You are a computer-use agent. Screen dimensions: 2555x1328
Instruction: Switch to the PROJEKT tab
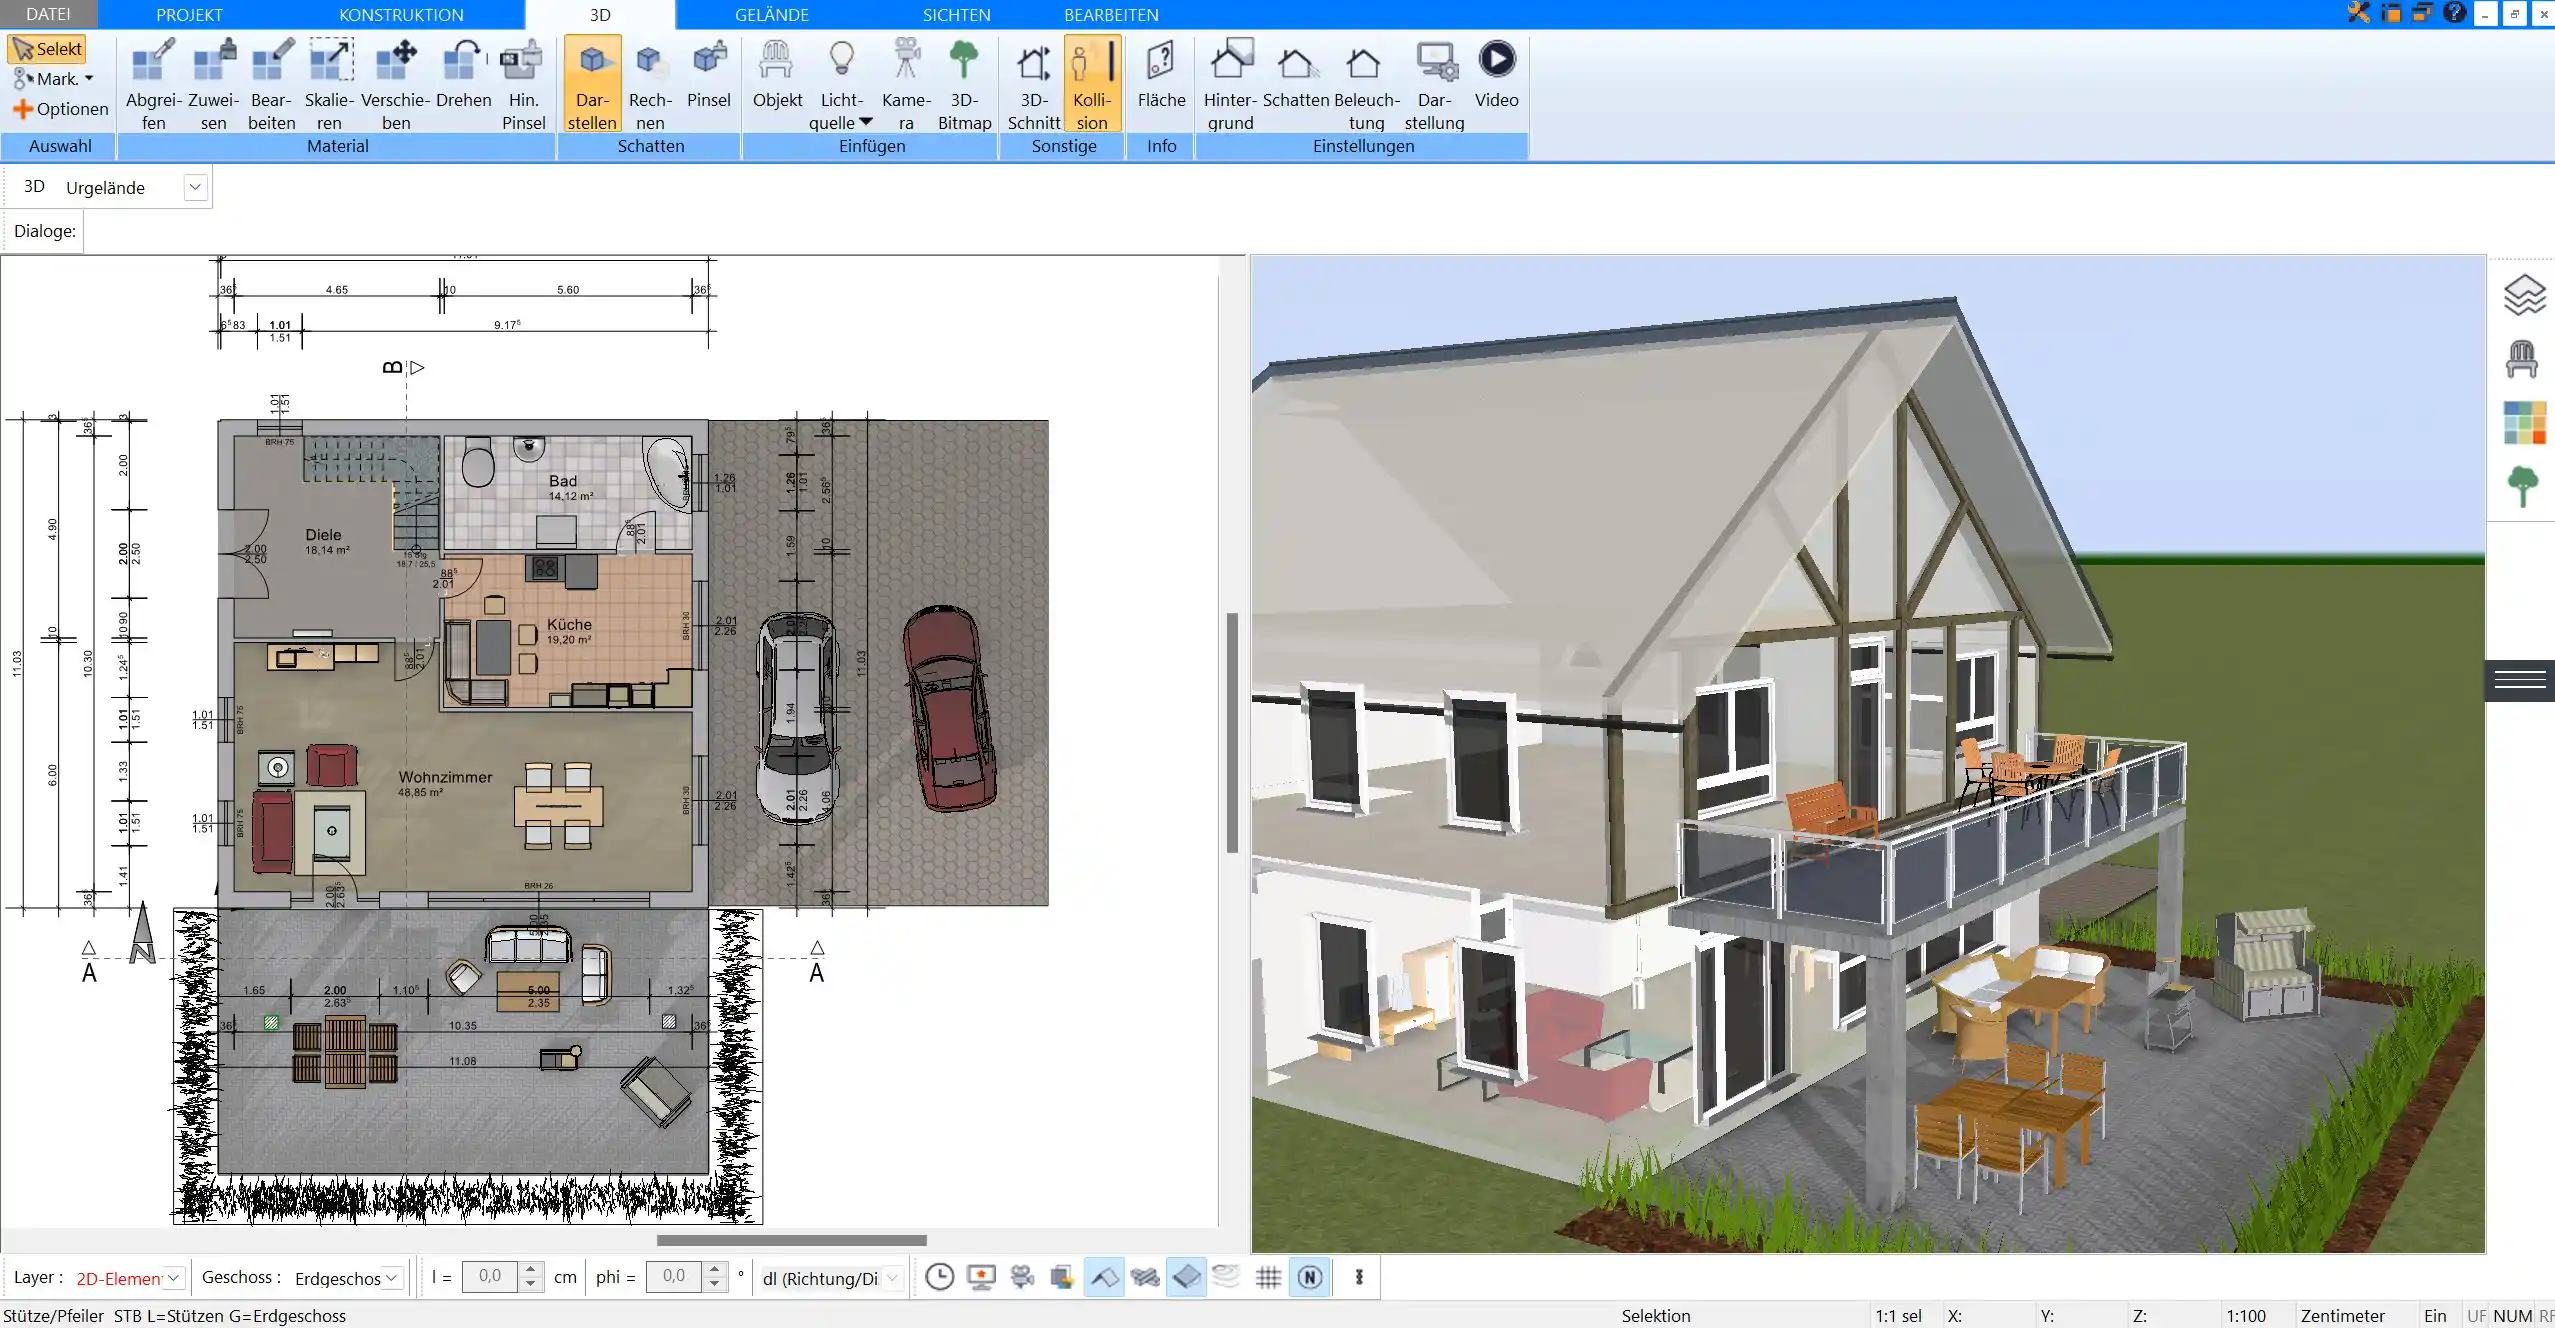(189, 14)
